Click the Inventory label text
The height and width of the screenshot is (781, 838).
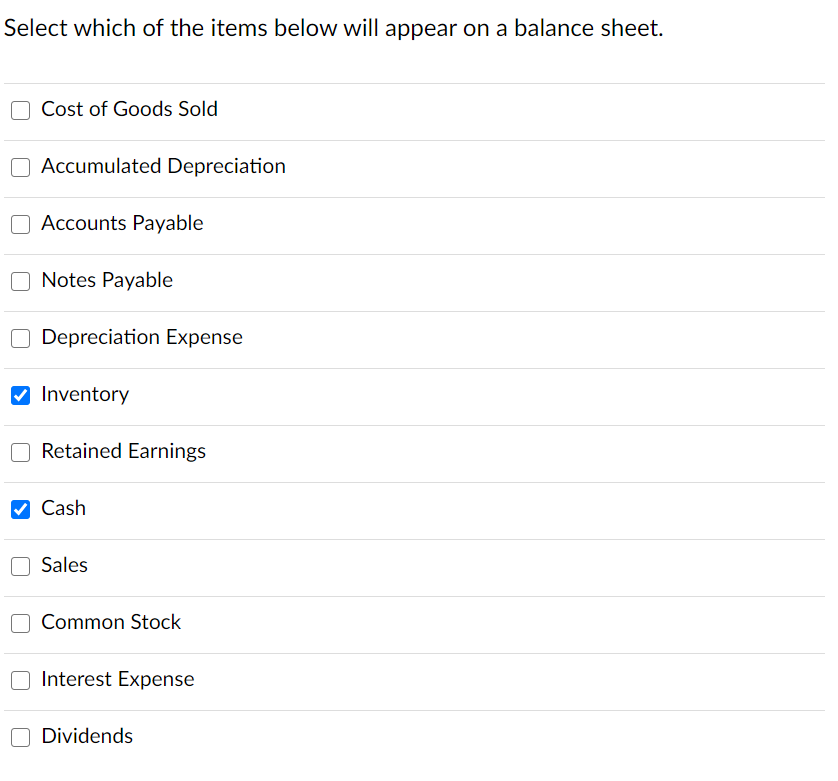(x=85, y=394)
